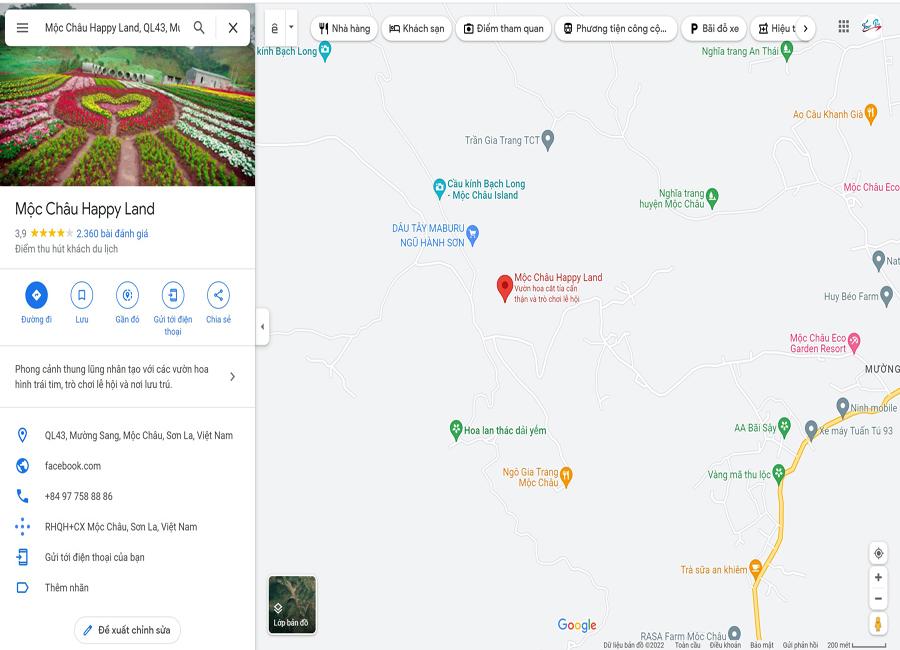Click the Nghĩa trang An Thái marker
Image resolution: width=900 pixels, height=650 pixels.
[x=787, y=51]
